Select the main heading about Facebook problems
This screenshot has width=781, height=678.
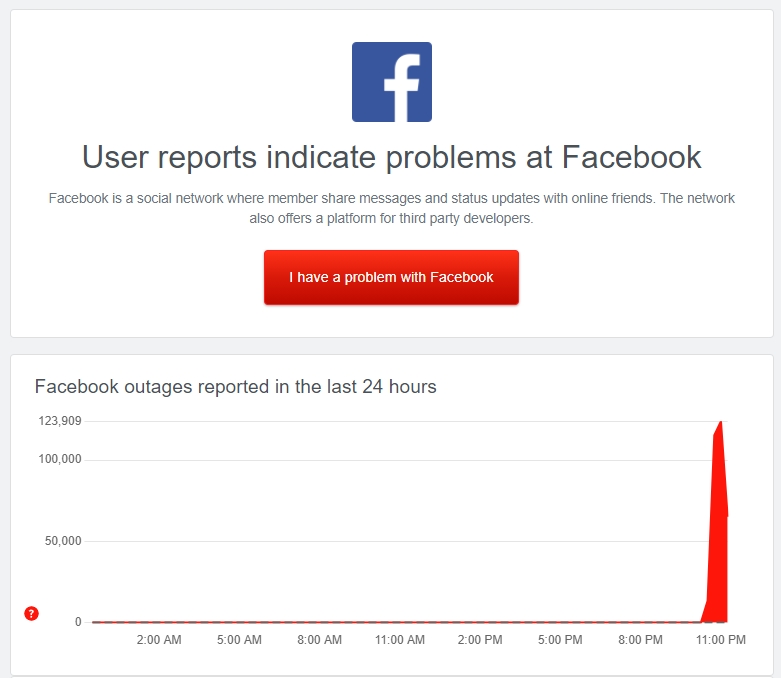391,157
